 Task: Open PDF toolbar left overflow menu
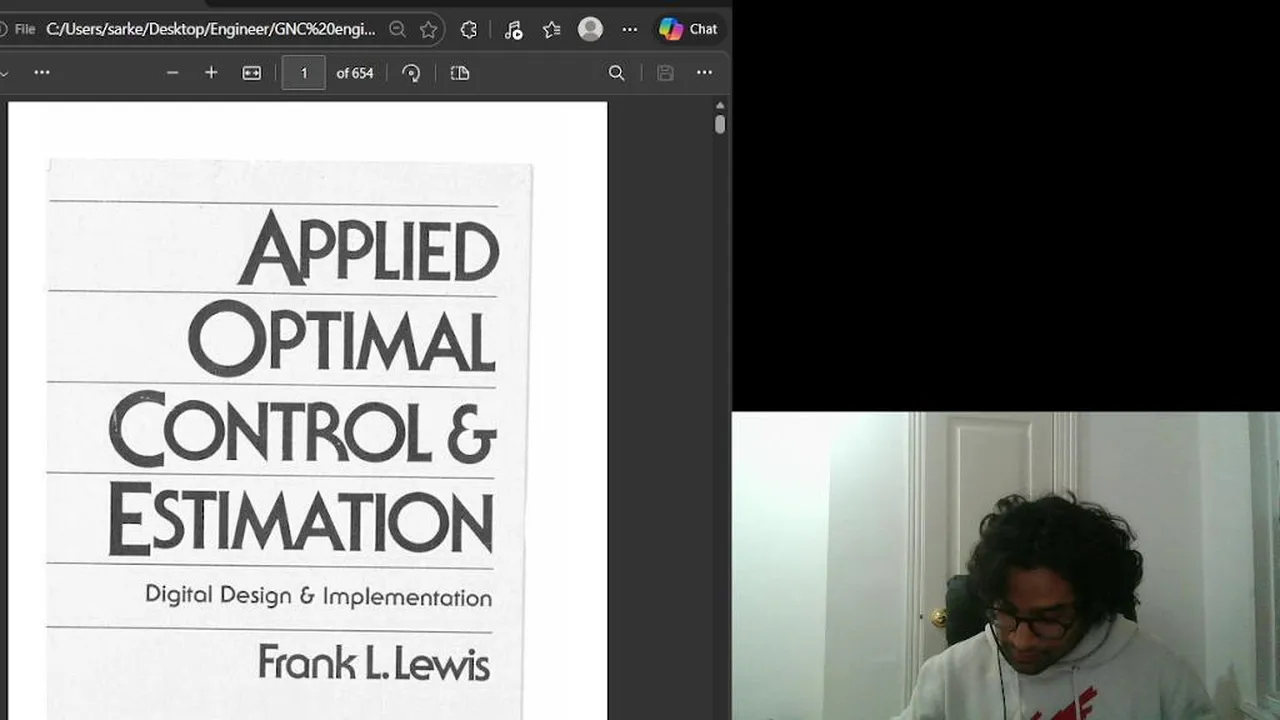(42, 73)
